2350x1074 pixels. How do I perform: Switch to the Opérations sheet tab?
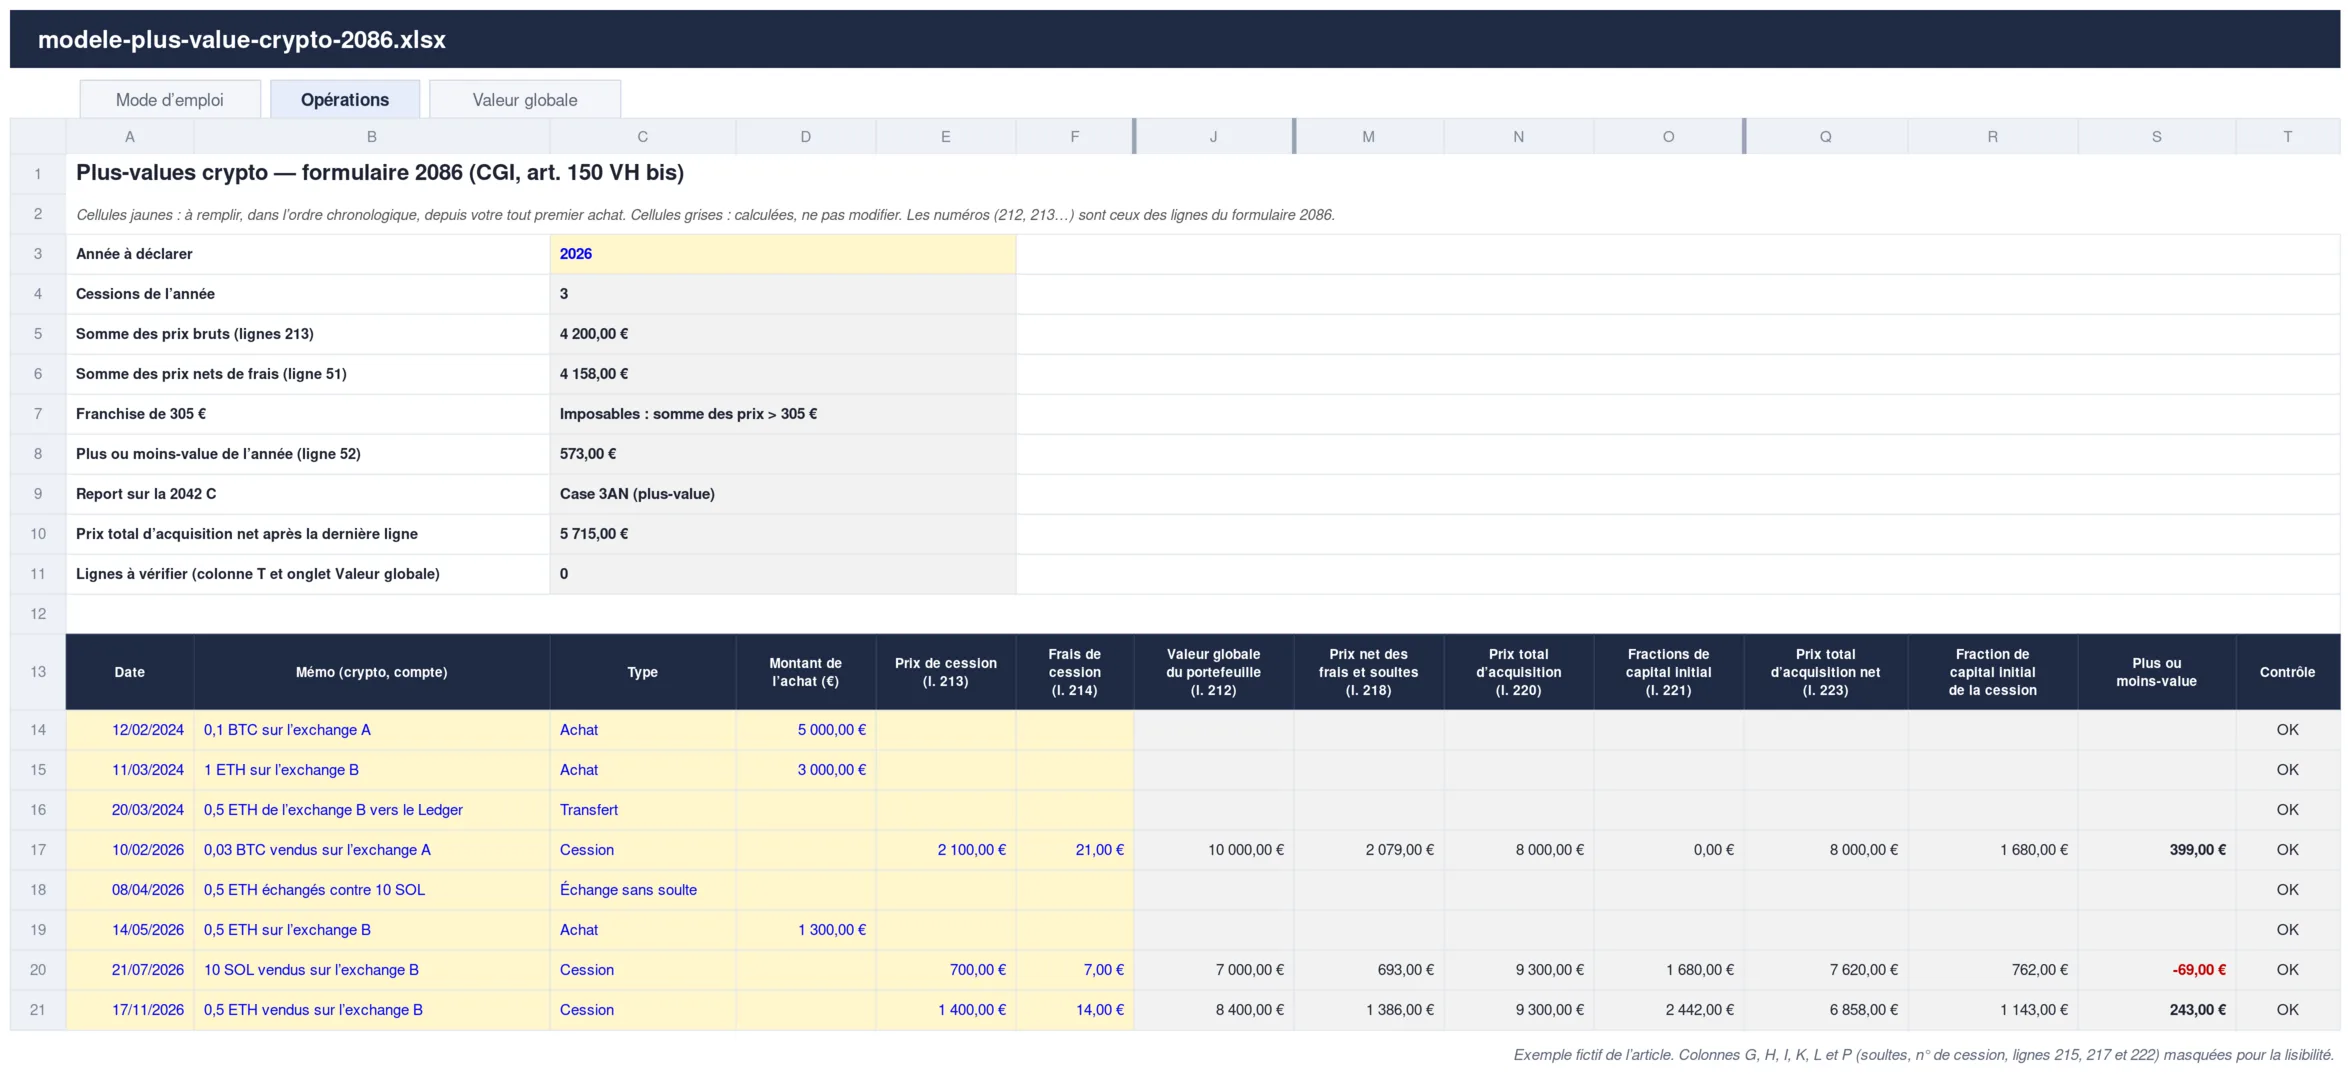click(x=345, y=100)
